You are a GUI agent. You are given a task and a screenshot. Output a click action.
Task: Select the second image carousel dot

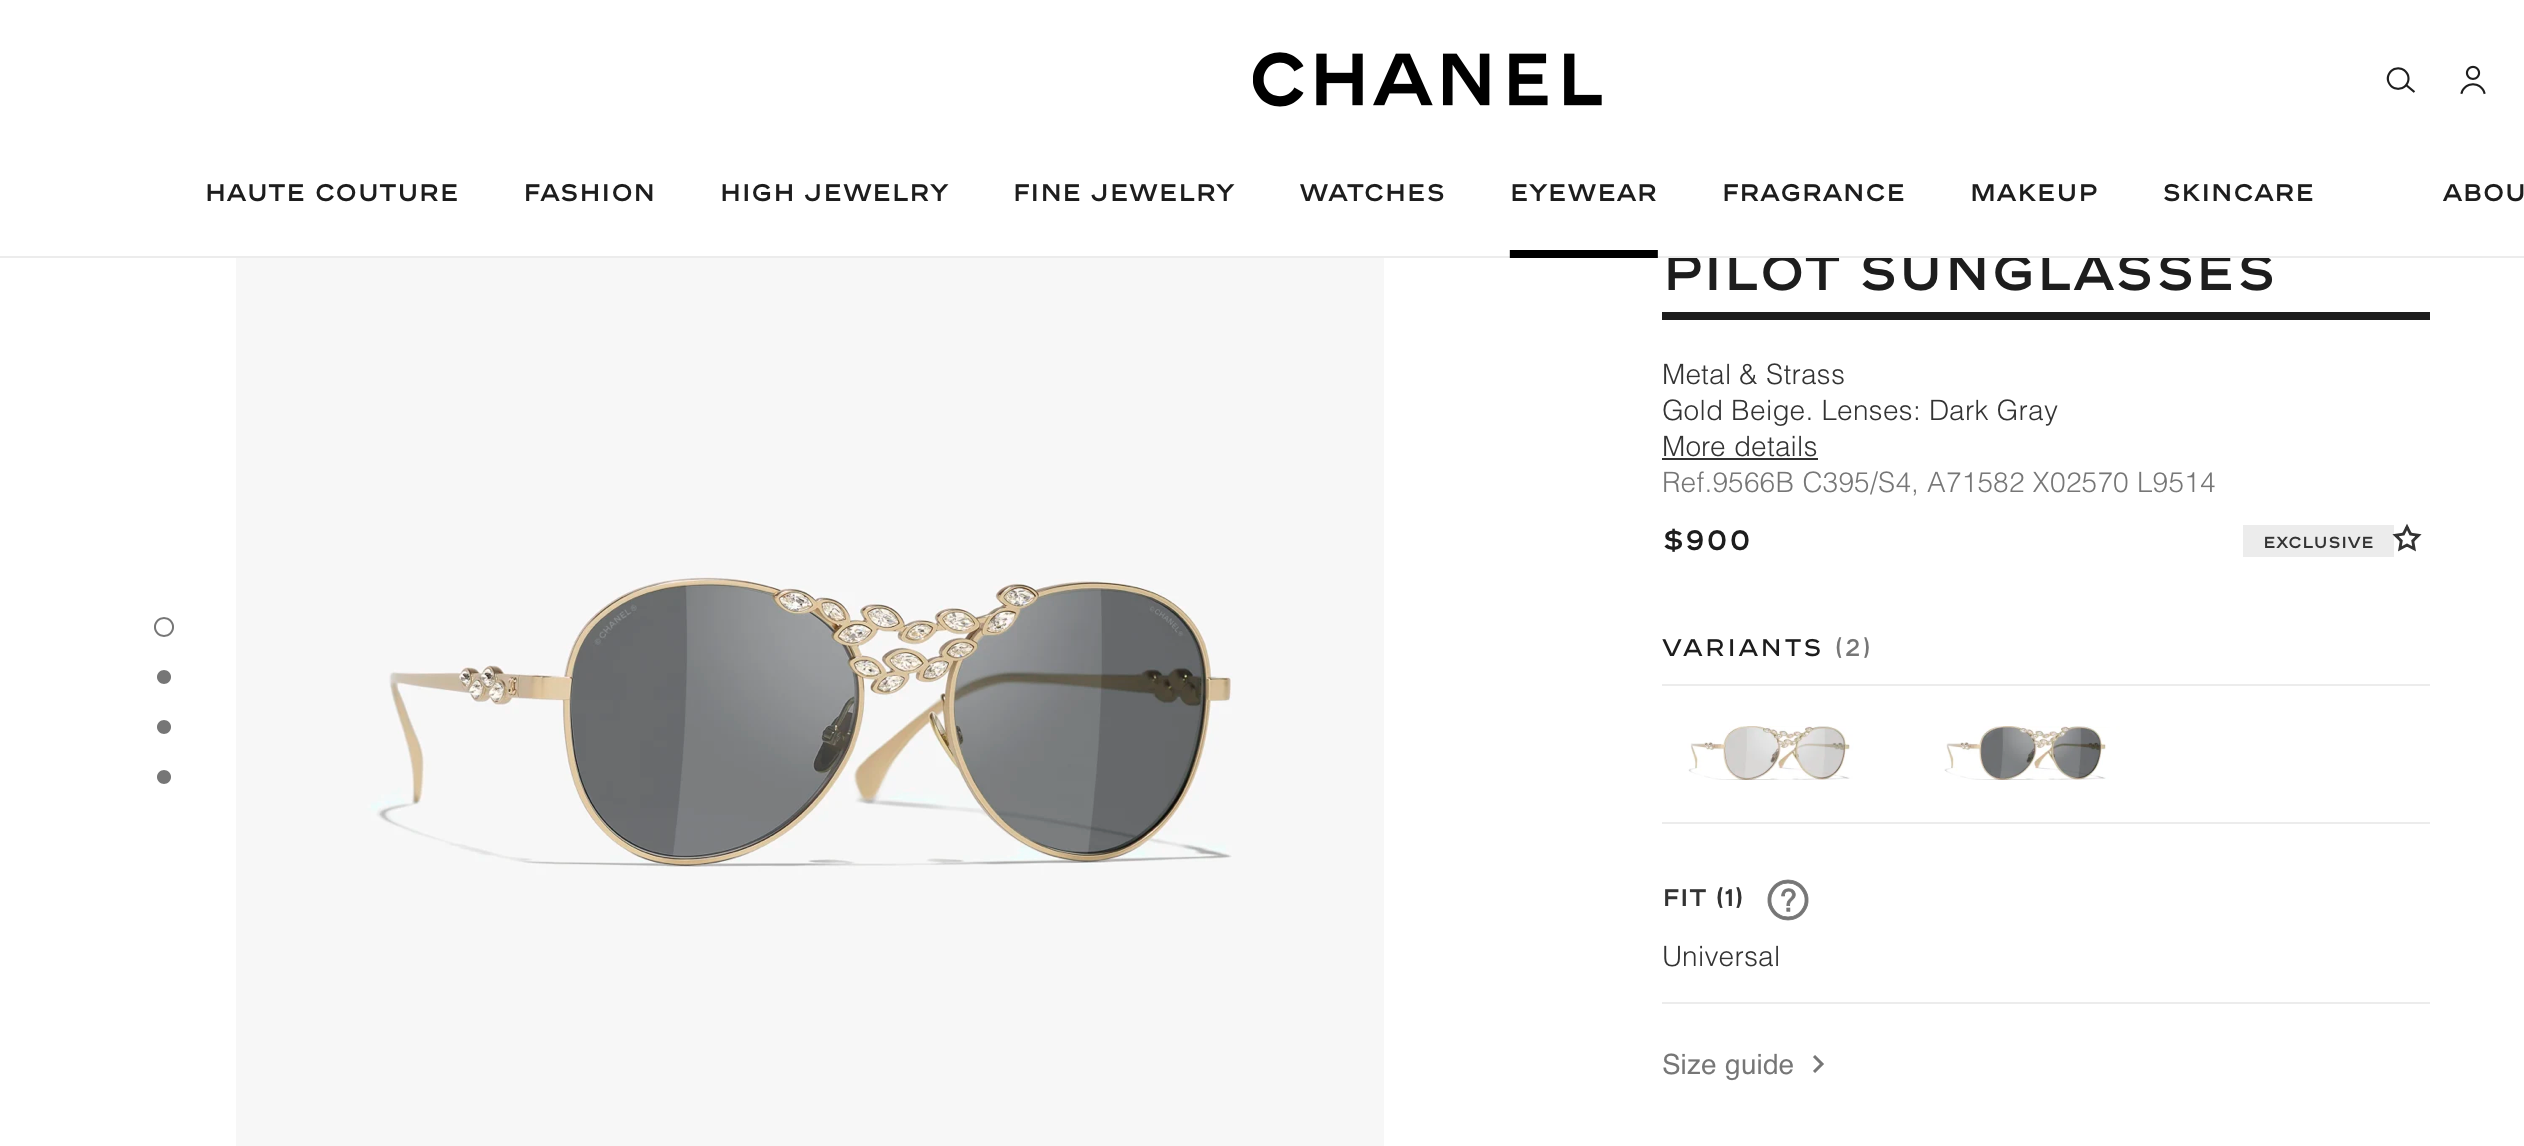[x=164, y=677]
